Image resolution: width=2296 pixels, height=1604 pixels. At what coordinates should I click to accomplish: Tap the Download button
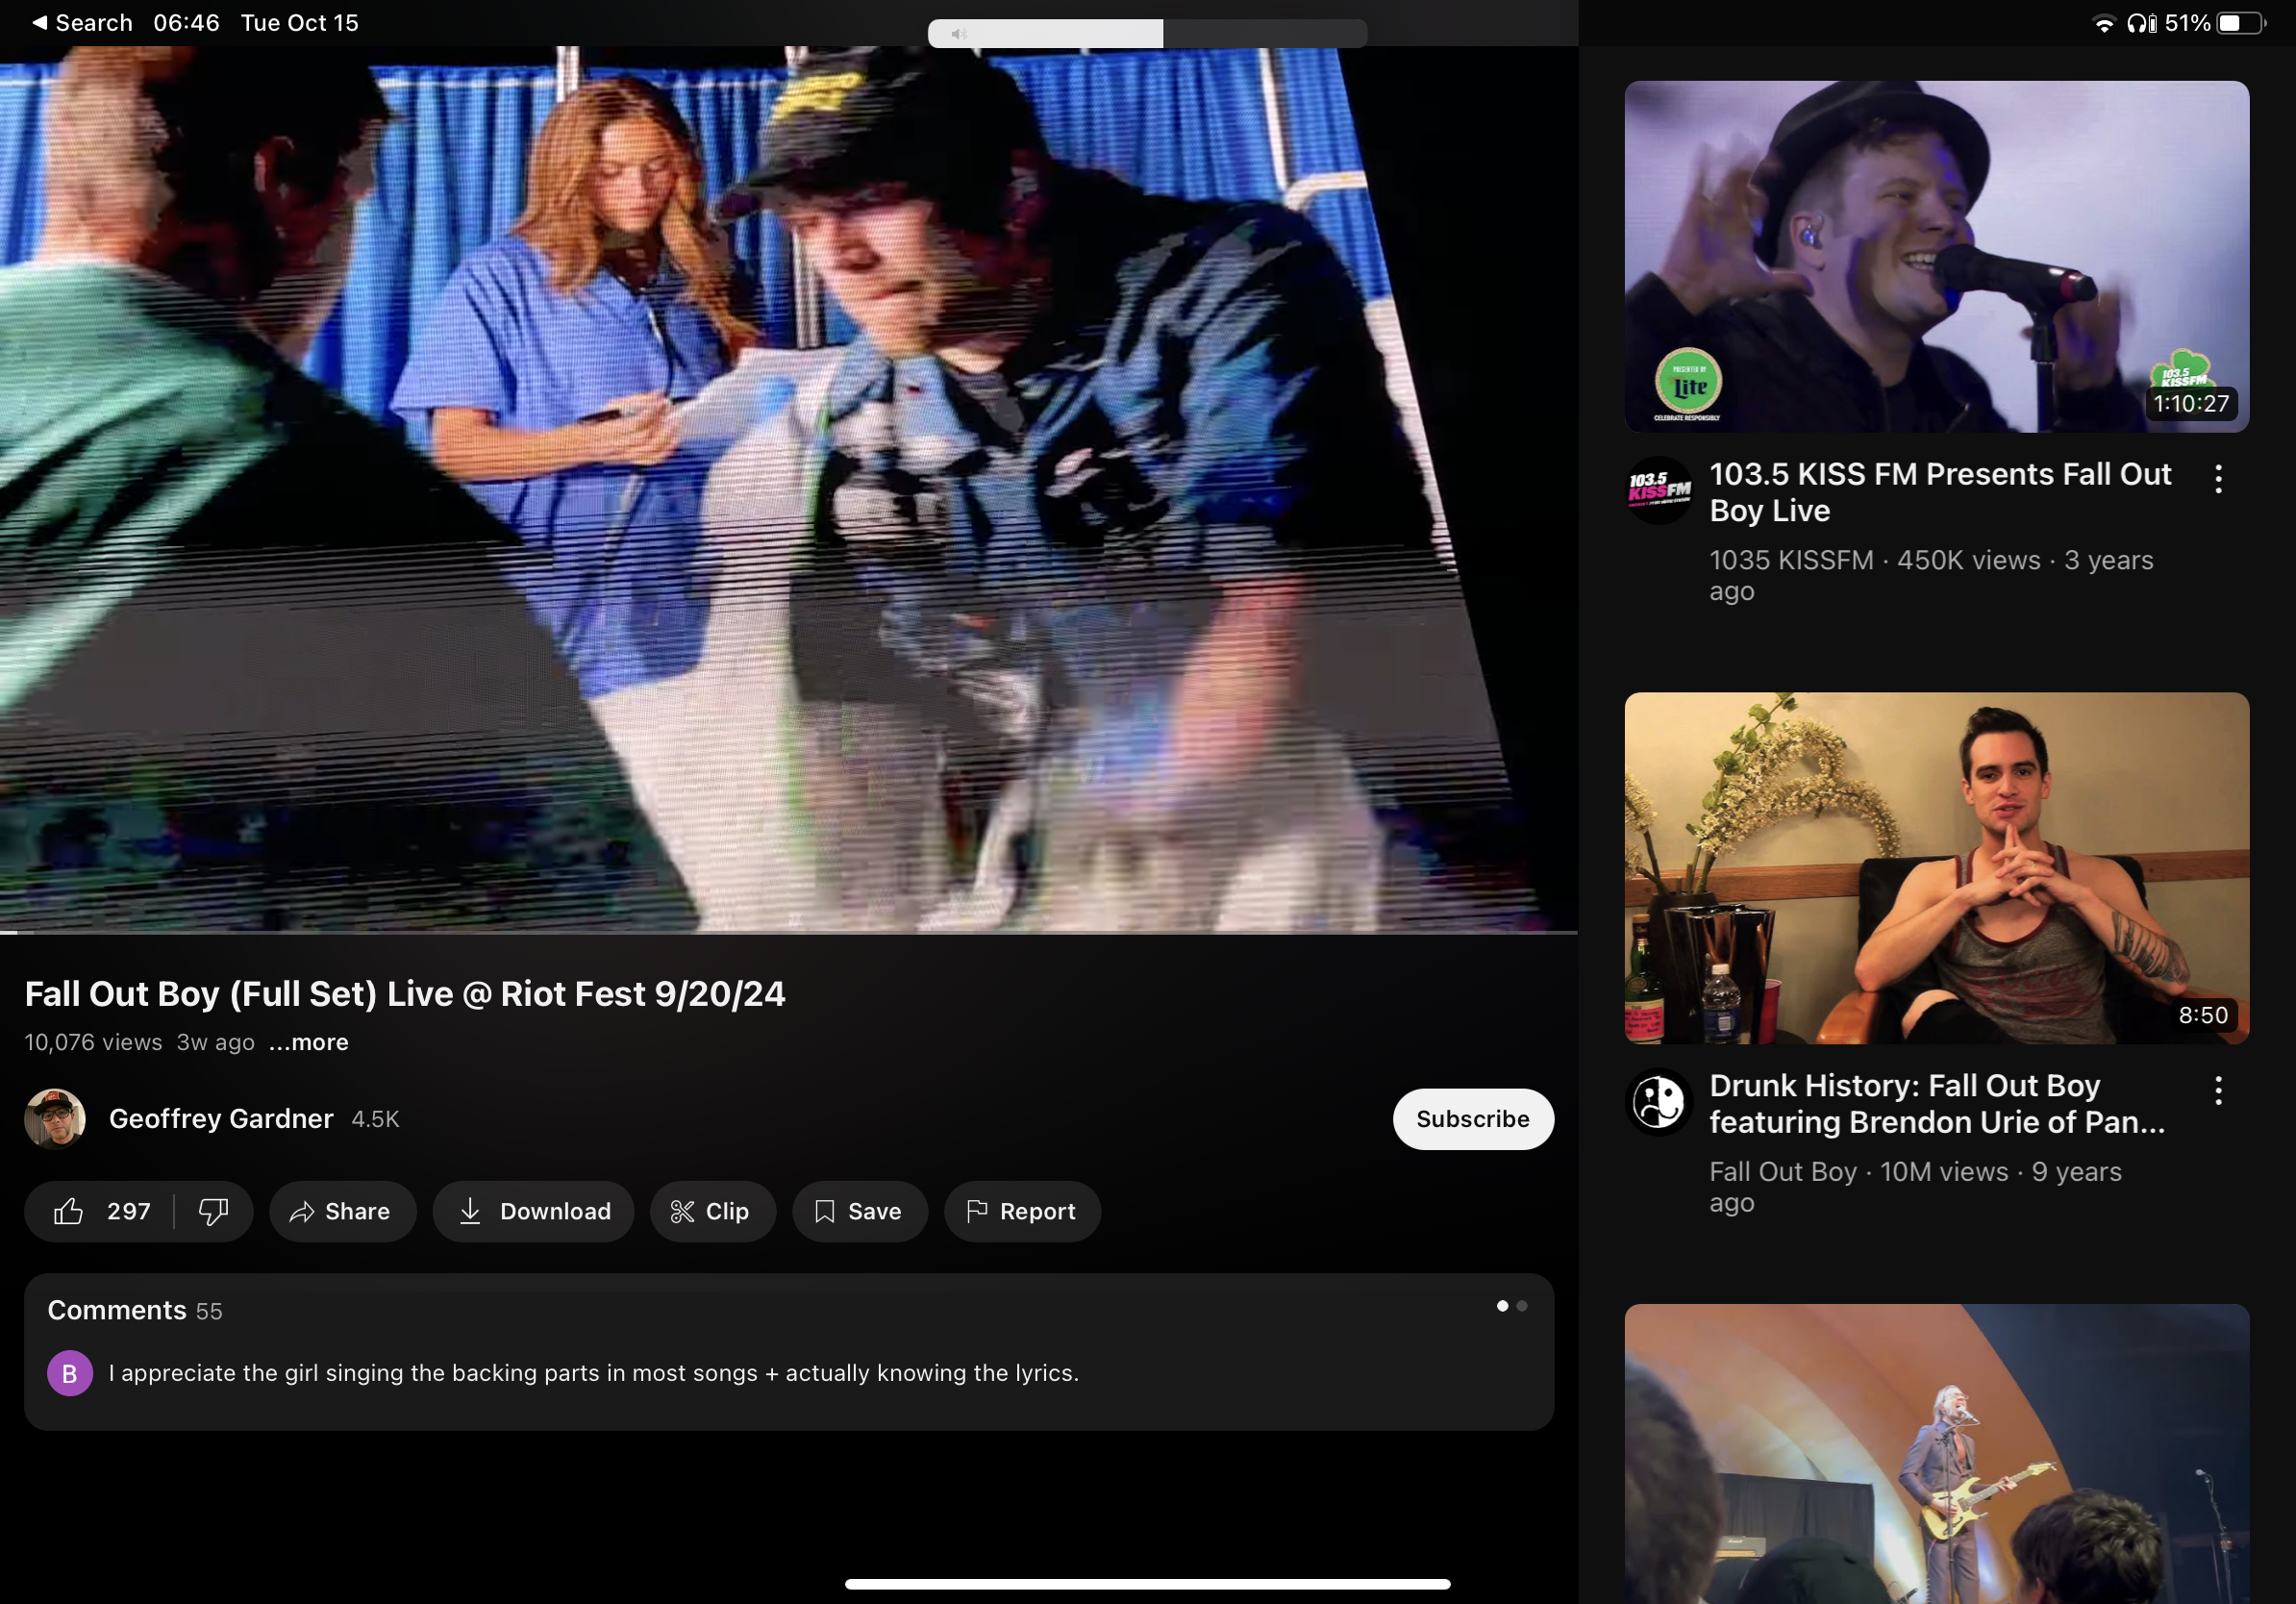click(533, 1211)
